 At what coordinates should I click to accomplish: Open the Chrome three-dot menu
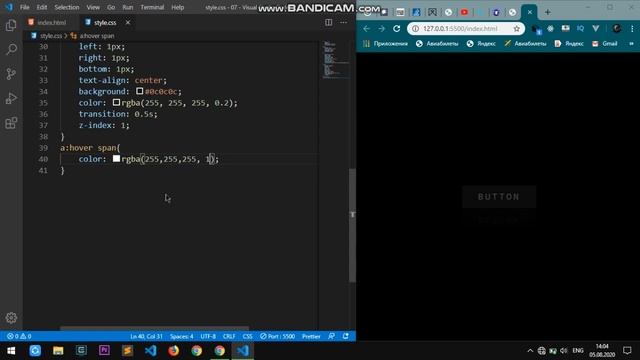pos(632,29)
